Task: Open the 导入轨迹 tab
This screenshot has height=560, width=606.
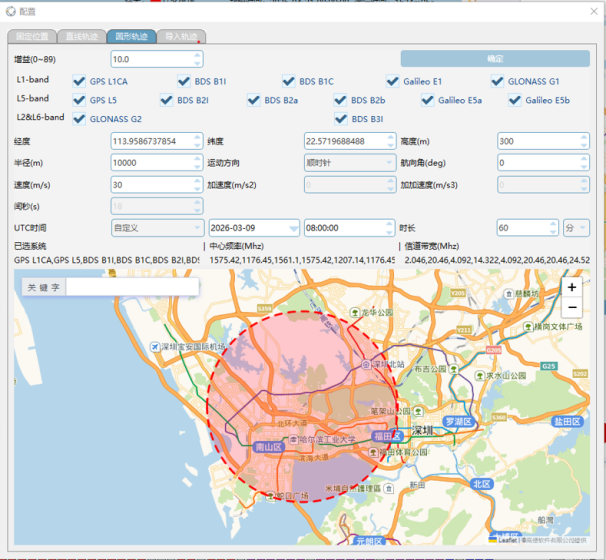Action: (x=181, y=36)
